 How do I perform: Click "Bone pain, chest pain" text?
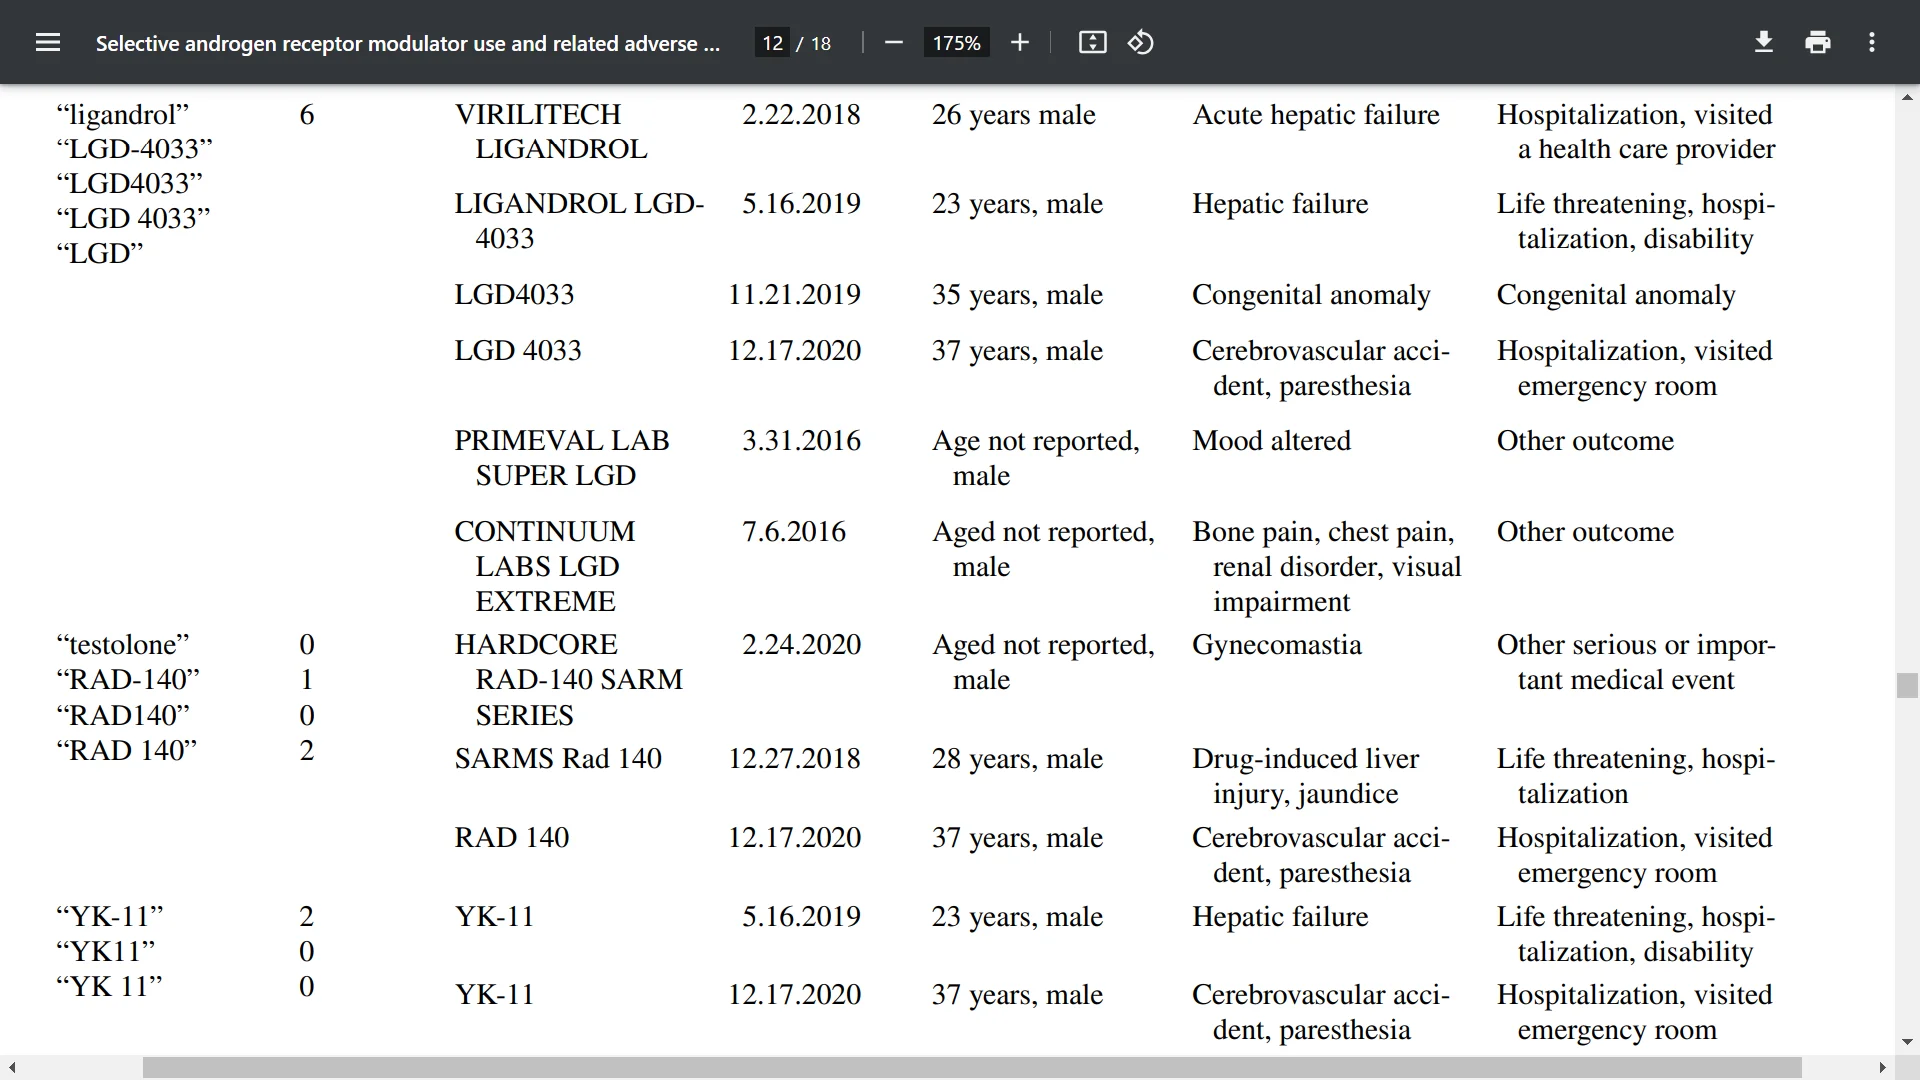click(1323, 532)
